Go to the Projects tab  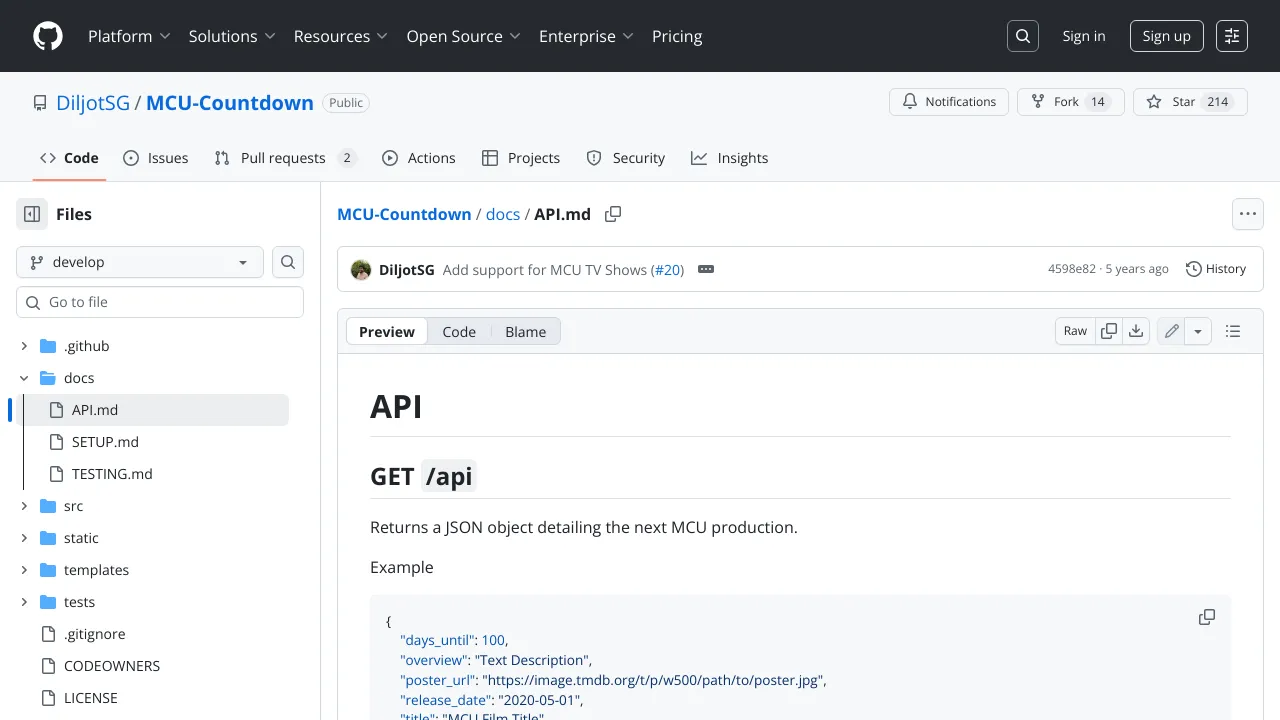coord(520,158)
